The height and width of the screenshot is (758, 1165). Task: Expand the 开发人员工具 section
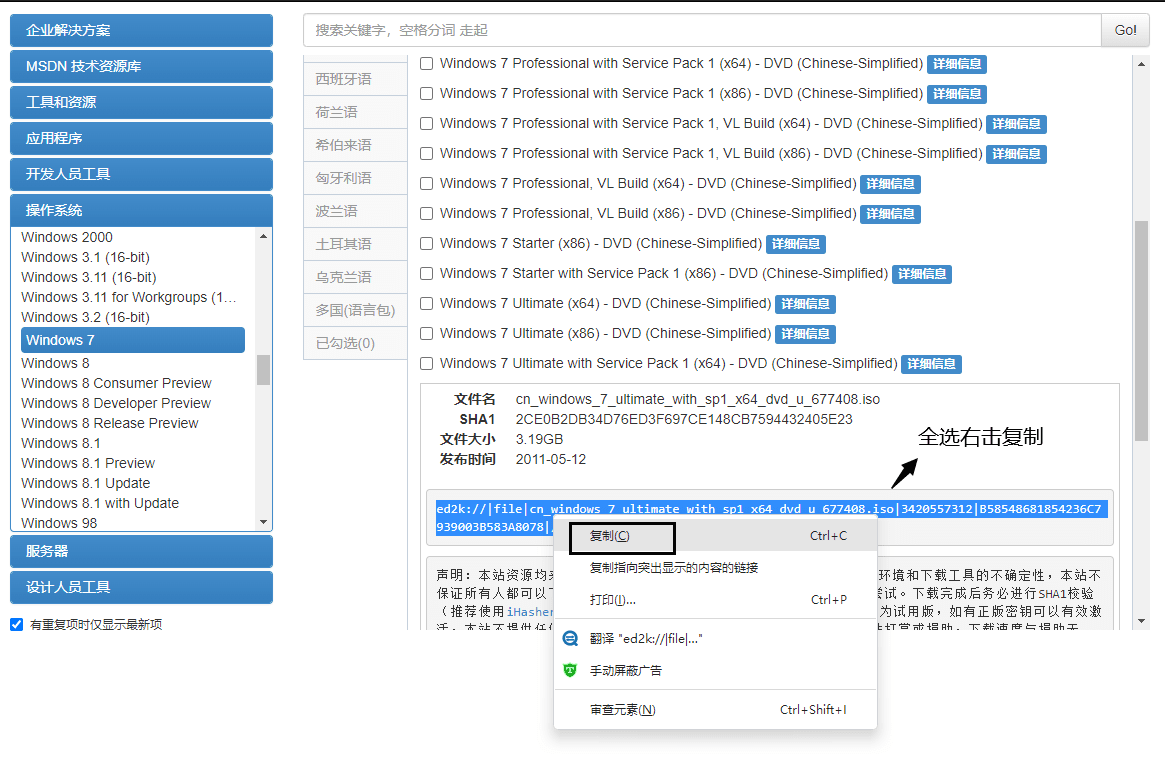141,175
